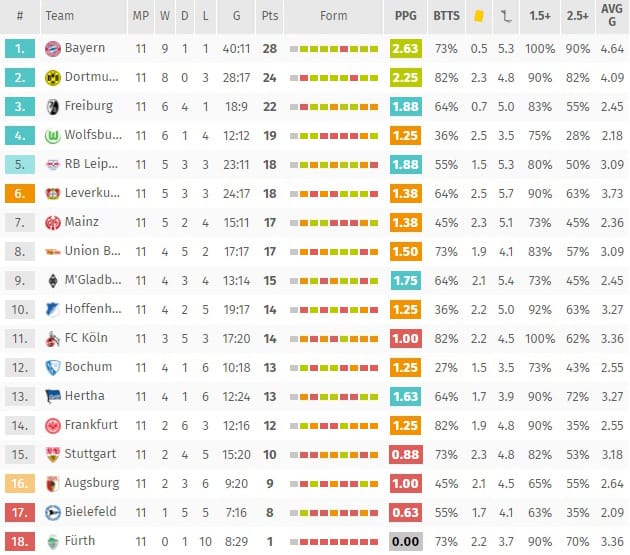Open the Stuttgart team link

[90, 454]
